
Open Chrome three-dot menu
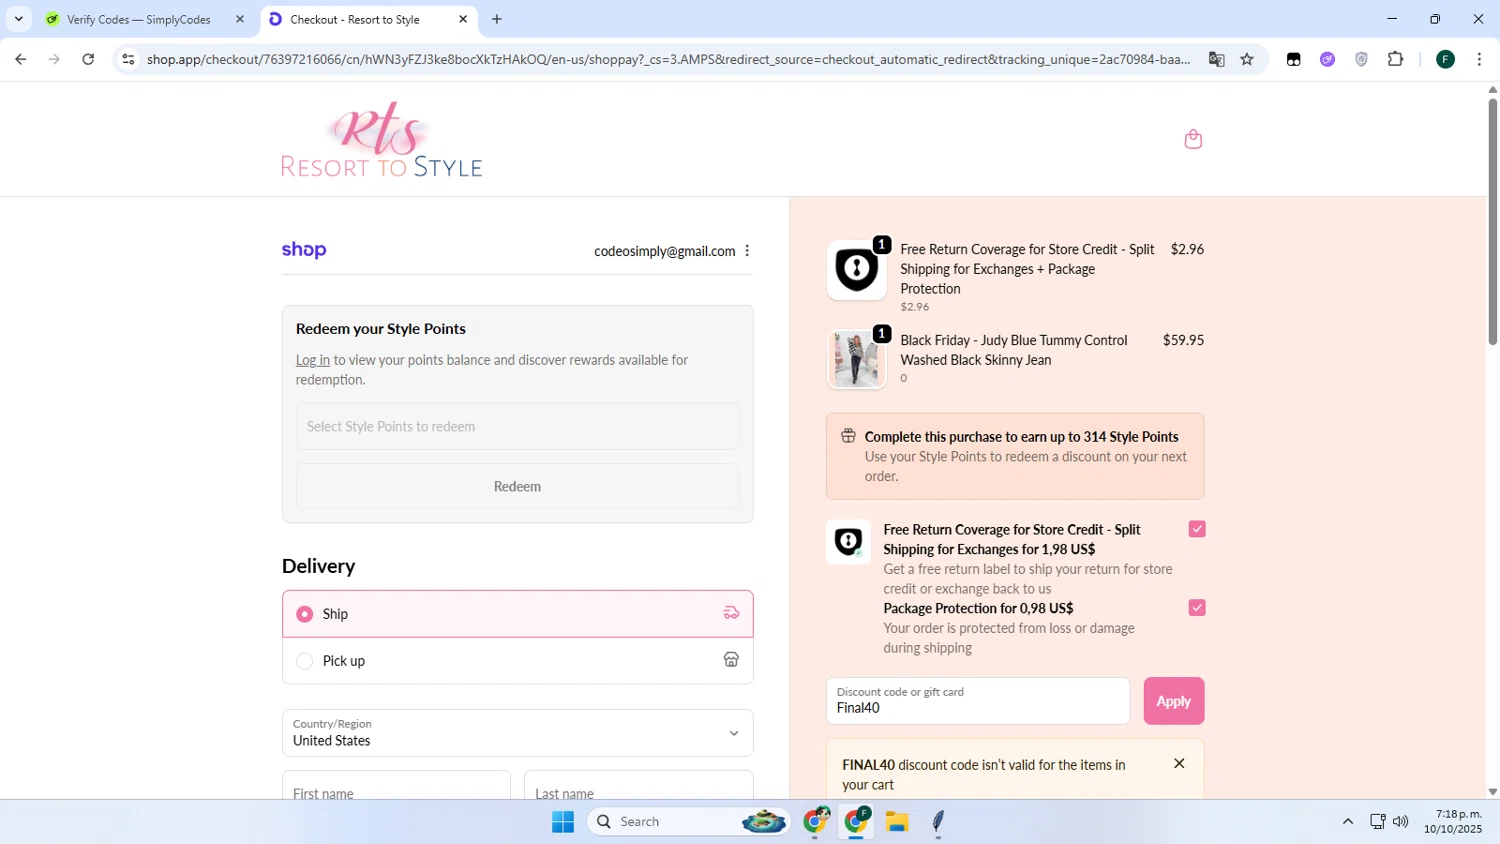(x=1479, y=59)
